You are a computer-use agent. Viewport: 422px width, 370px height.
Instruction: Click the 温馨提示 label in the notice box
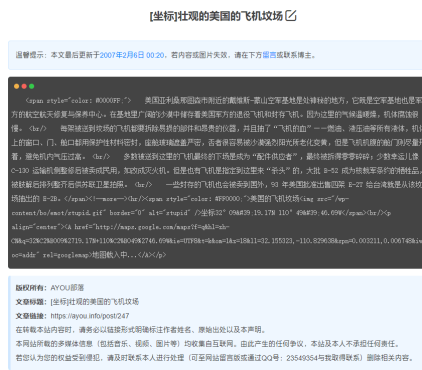29,55
